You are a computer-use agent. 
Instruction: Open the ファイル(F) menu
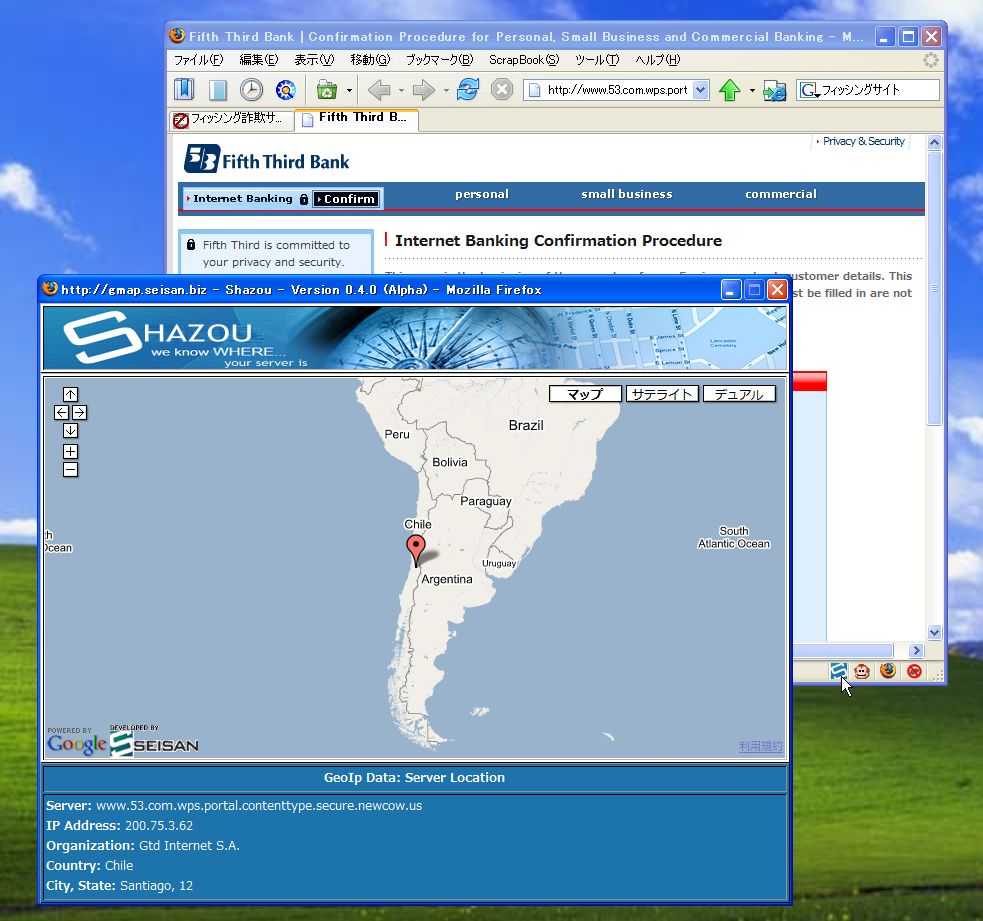198,60
